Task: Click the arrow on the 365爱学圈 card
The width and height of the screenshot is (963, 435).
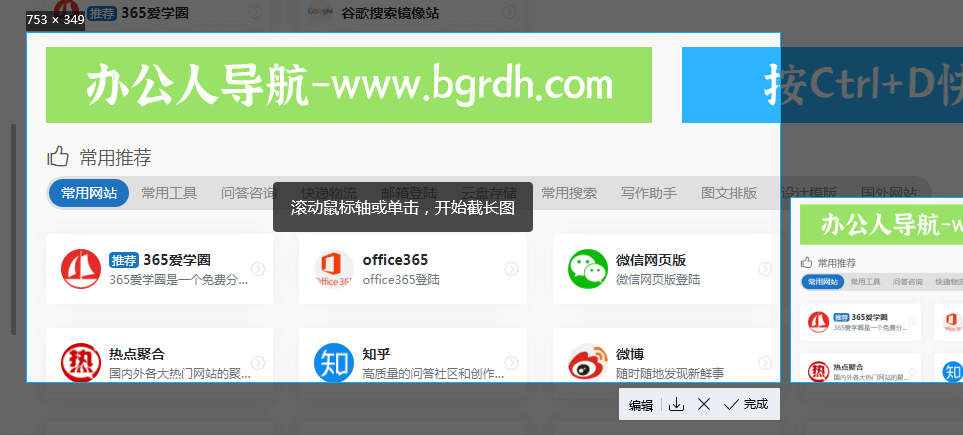Action: point(258,269)
